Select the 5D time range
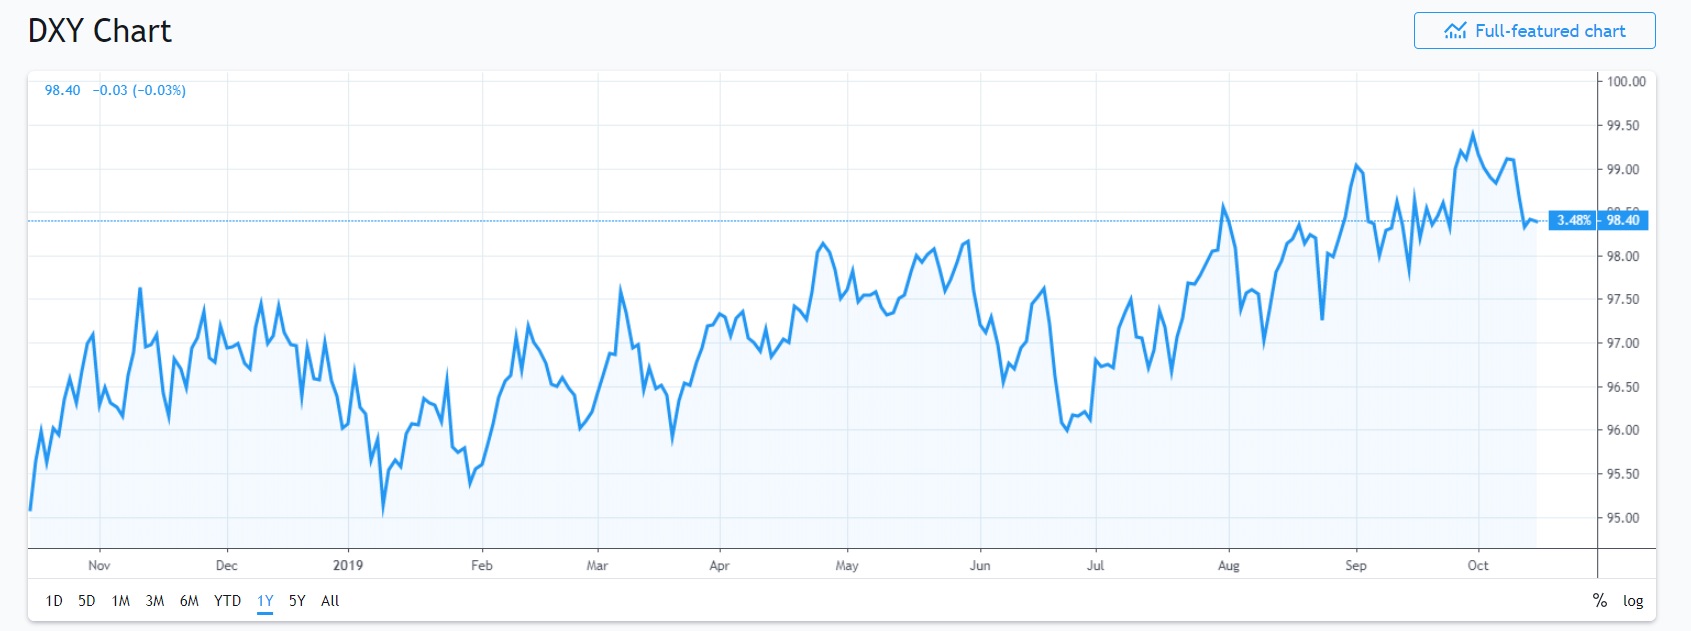 click(87, 601)
